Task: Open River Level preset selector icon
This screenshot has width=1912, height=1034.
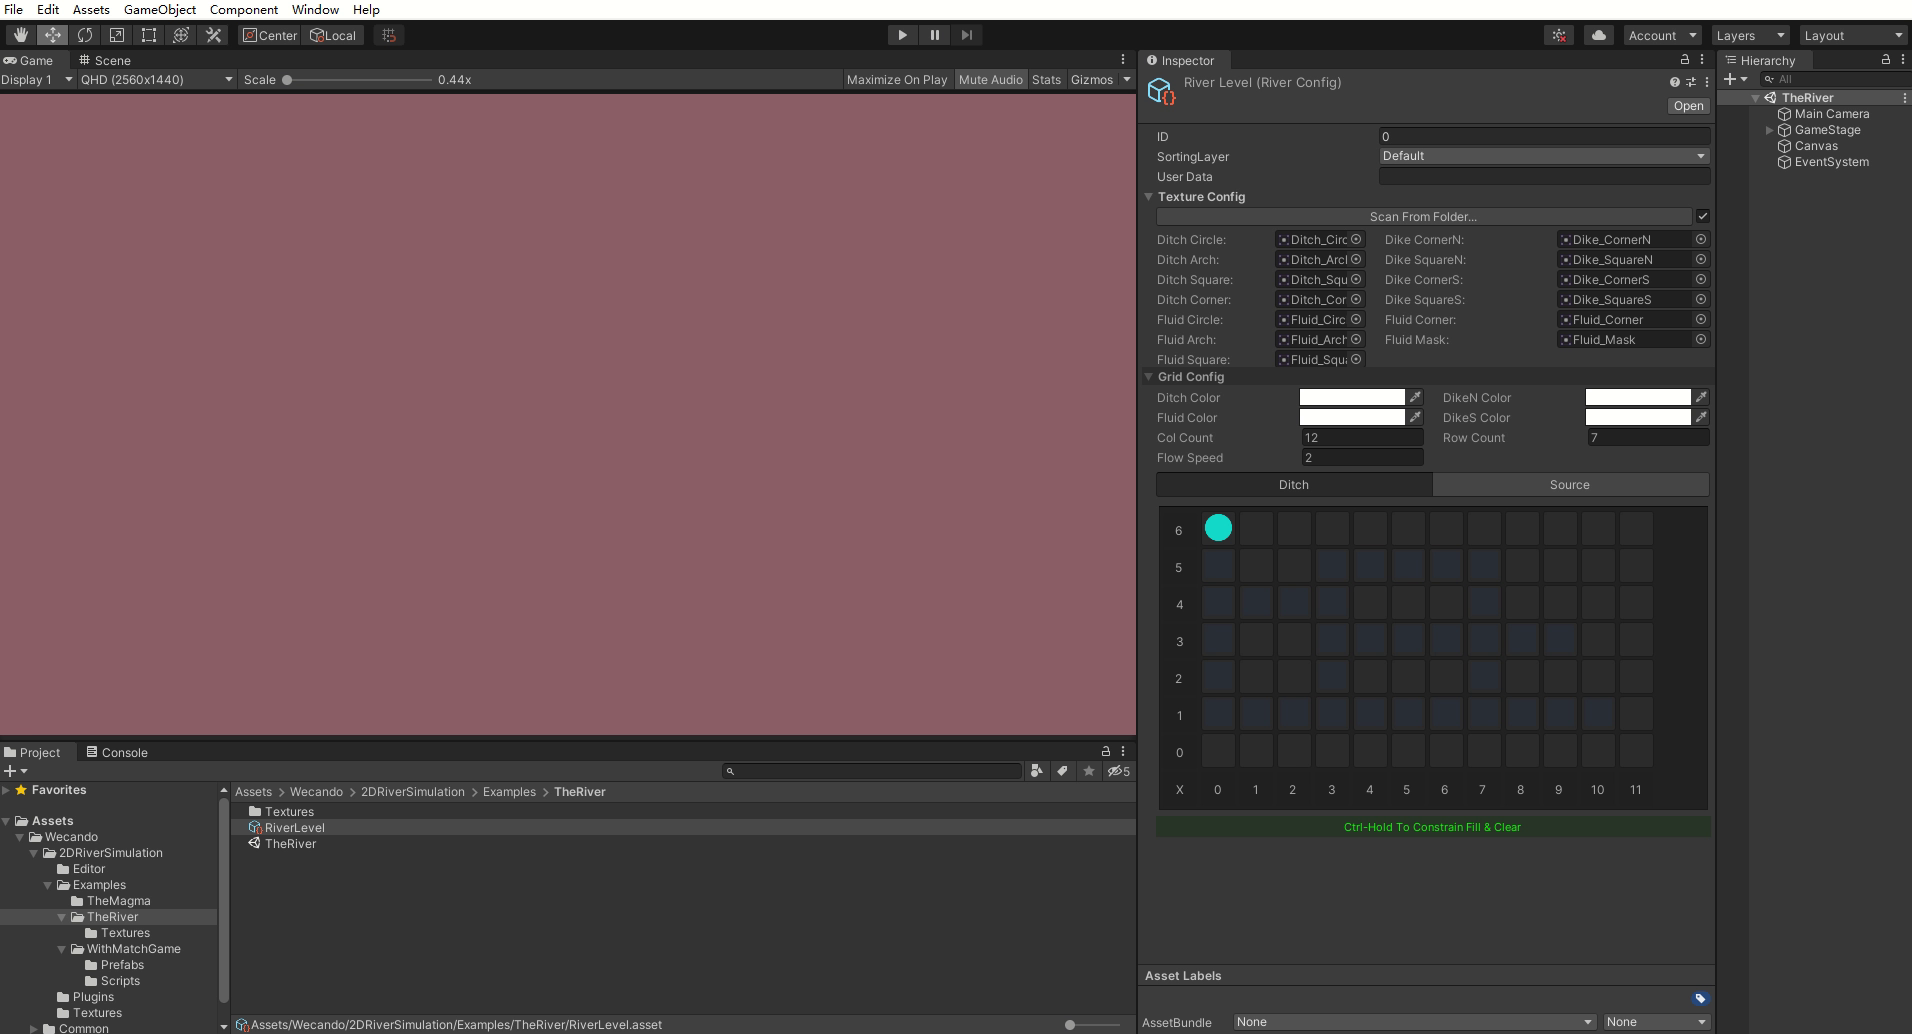Action: click(x=1691, y=82)
